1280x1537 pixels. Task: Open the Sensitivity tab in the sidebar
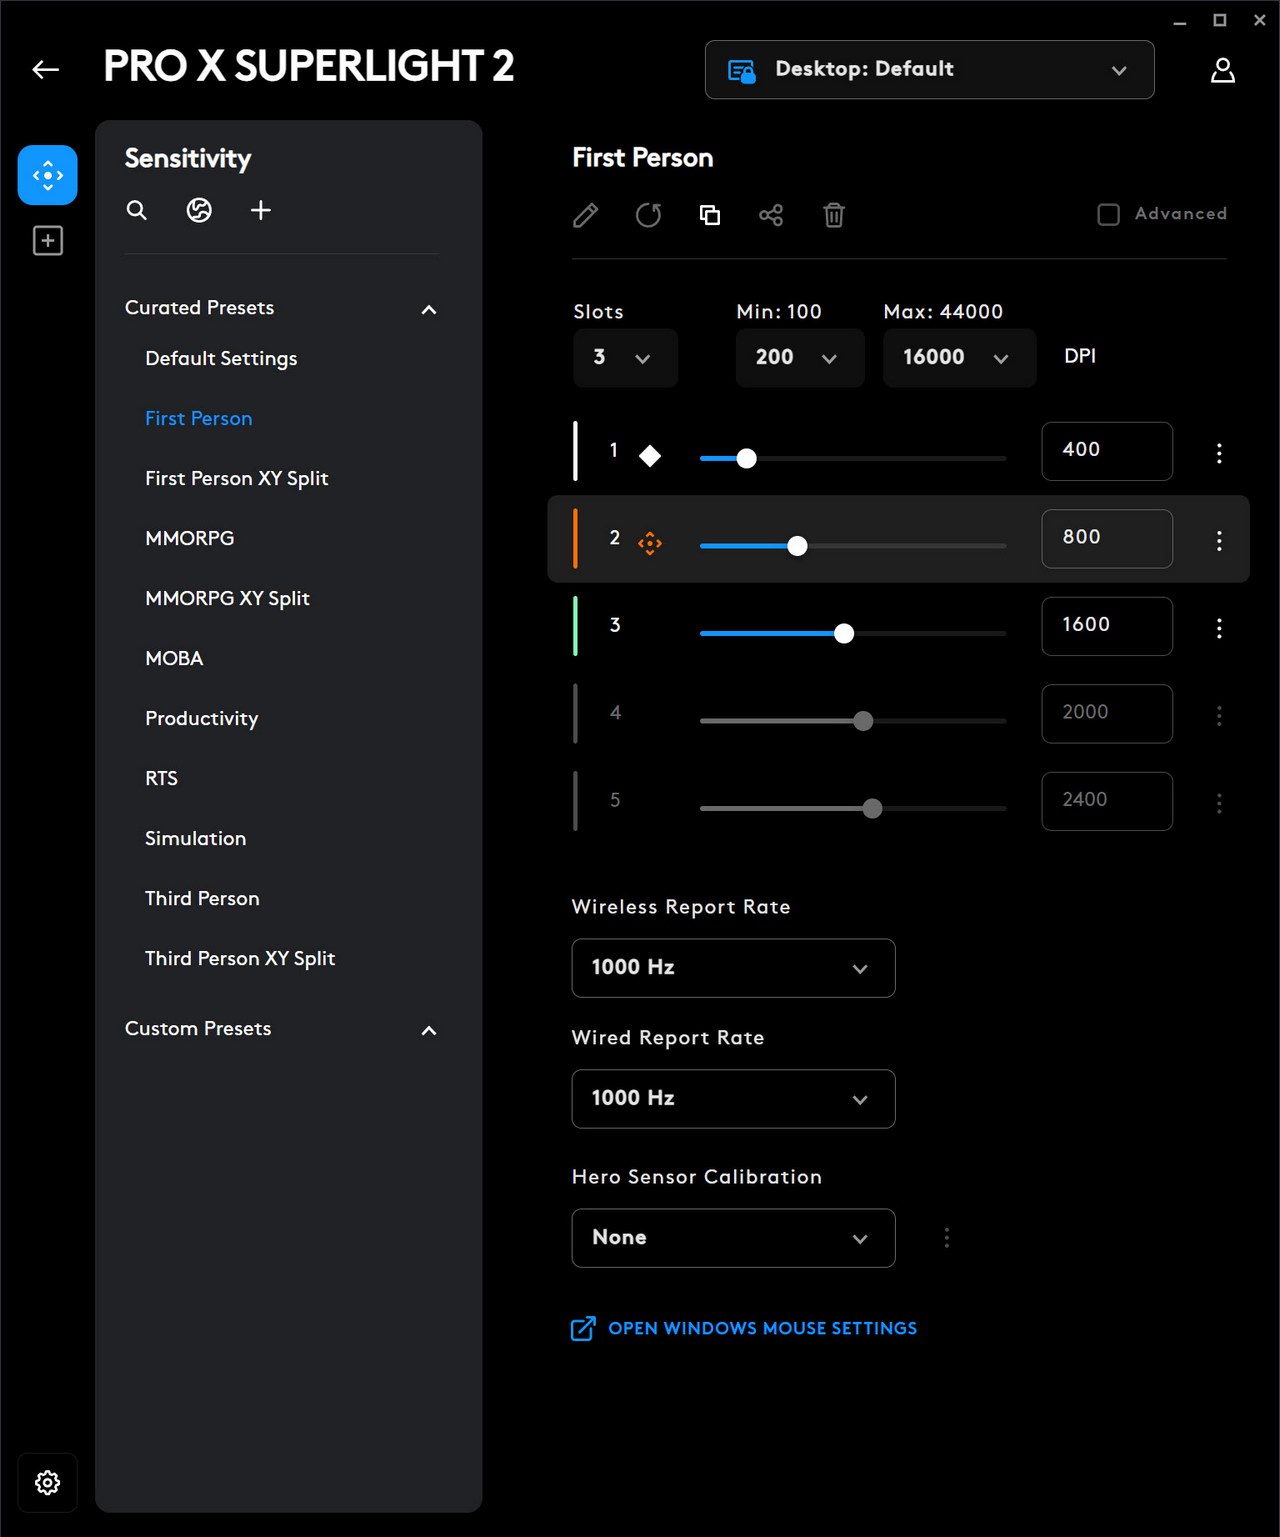47,175
